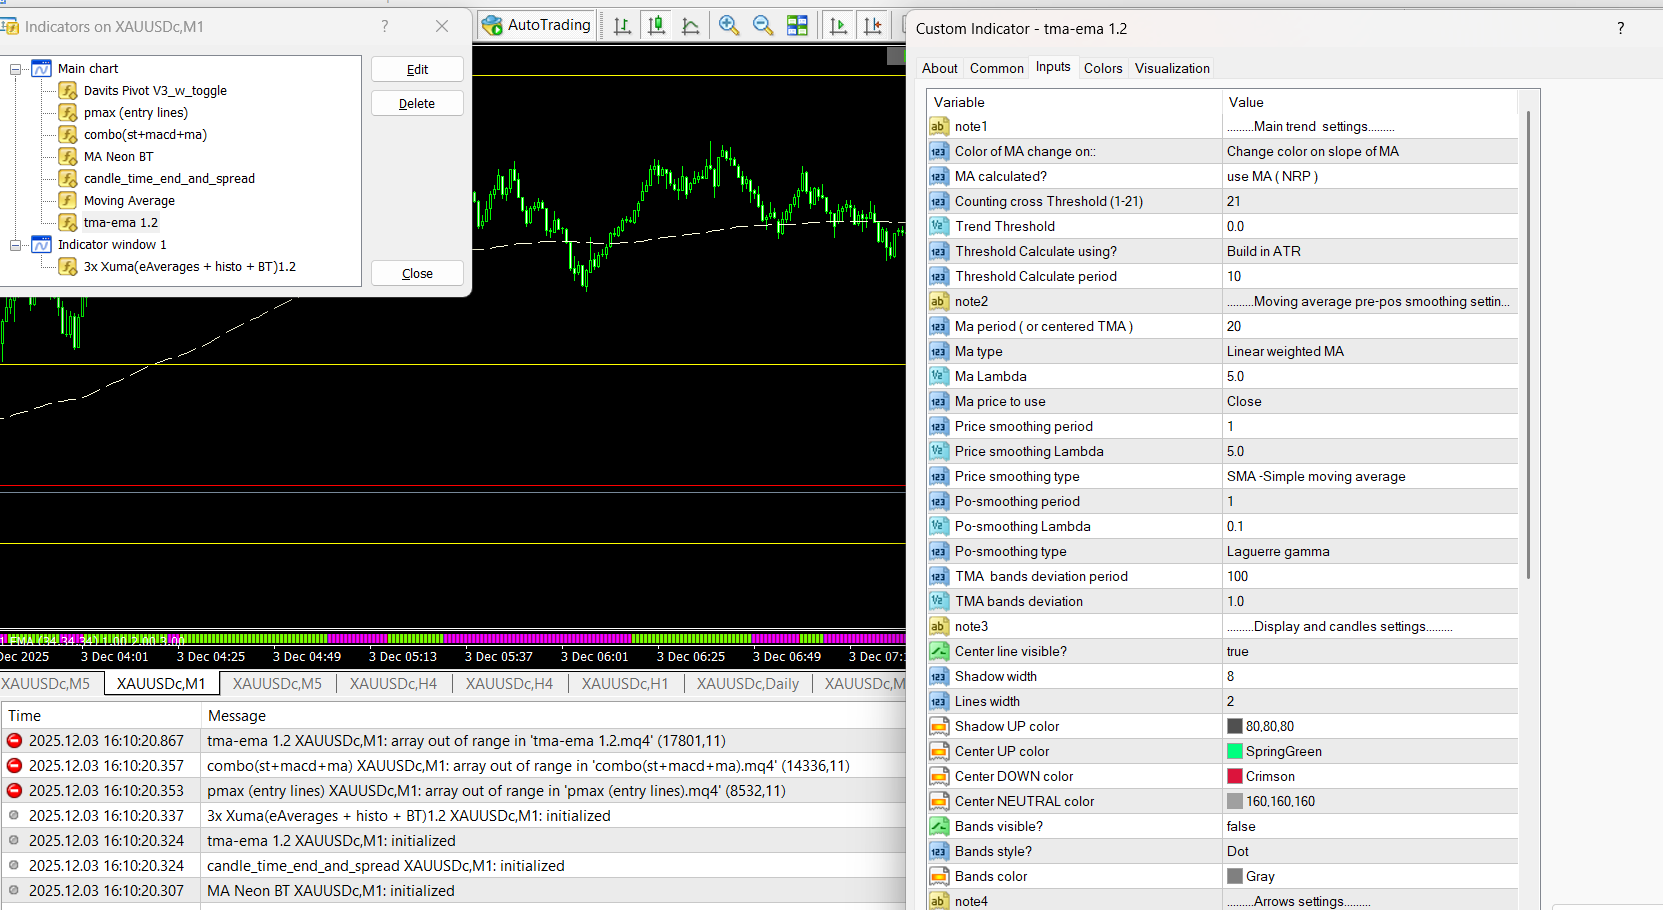The image size is (1663, 910).
Task: Tile chart windows using toolbar icon
Action: 797,26
